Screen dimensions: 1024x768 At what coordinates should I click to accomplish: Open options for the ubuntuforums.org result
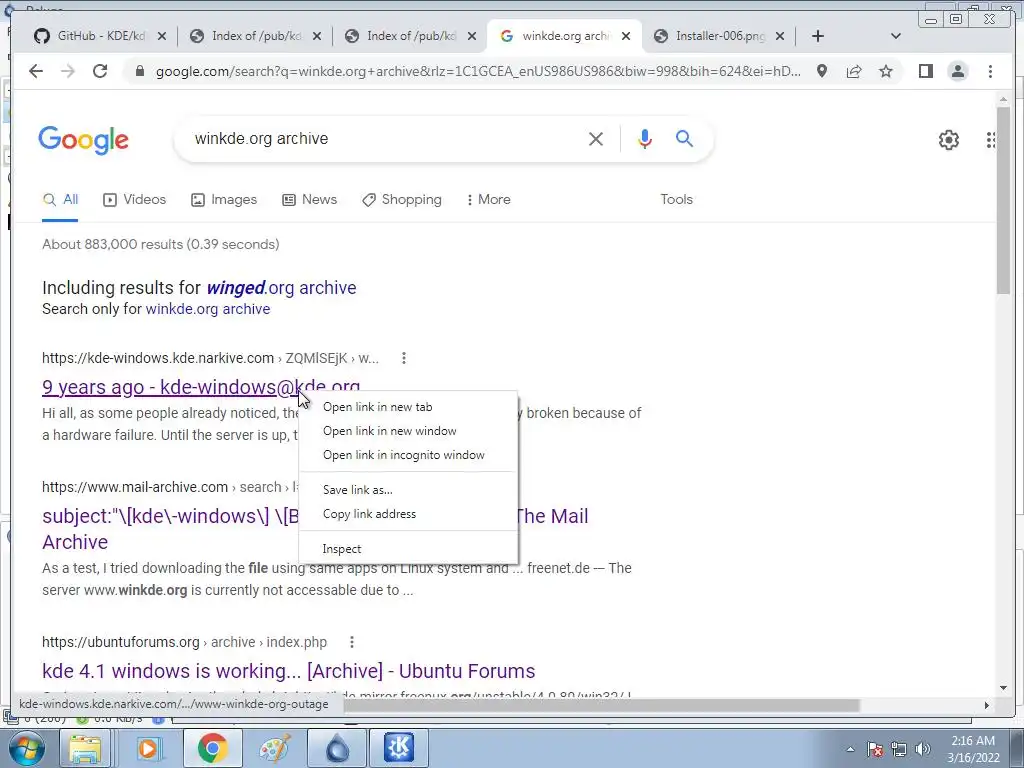click(352, 642)
